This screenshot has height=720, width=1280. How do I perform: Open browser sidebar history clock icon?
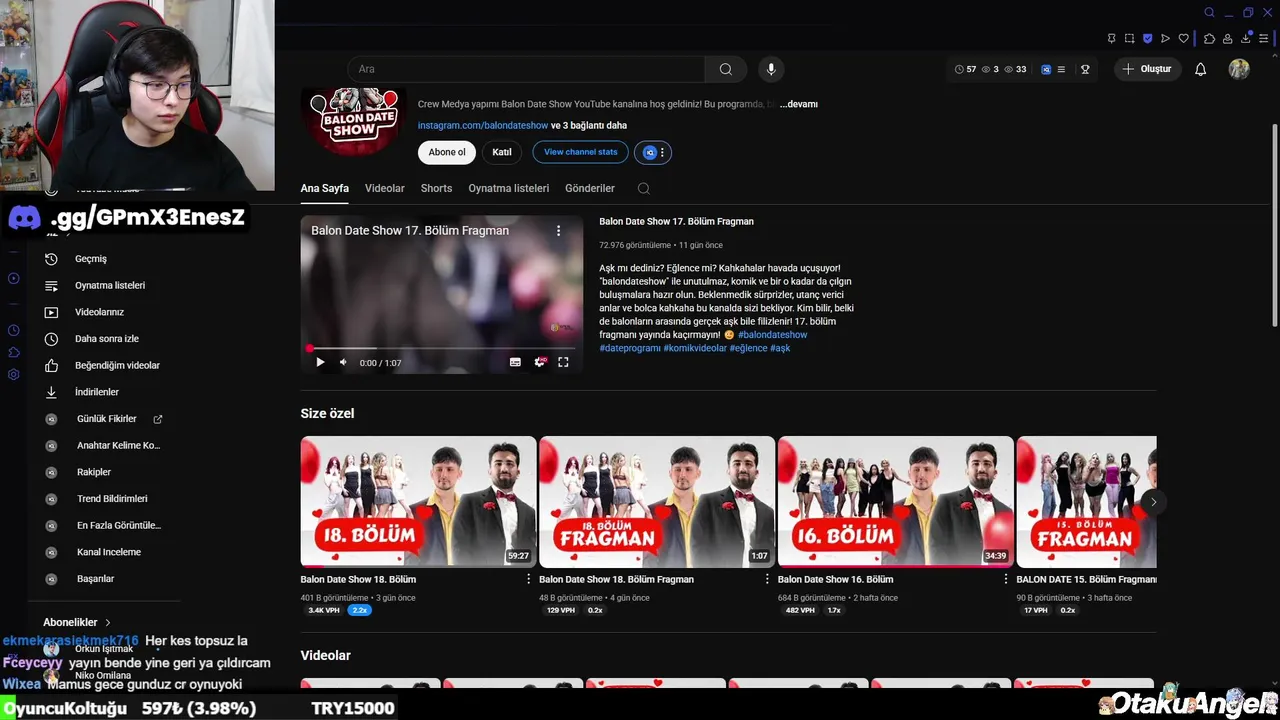click(x=14, y=330)
